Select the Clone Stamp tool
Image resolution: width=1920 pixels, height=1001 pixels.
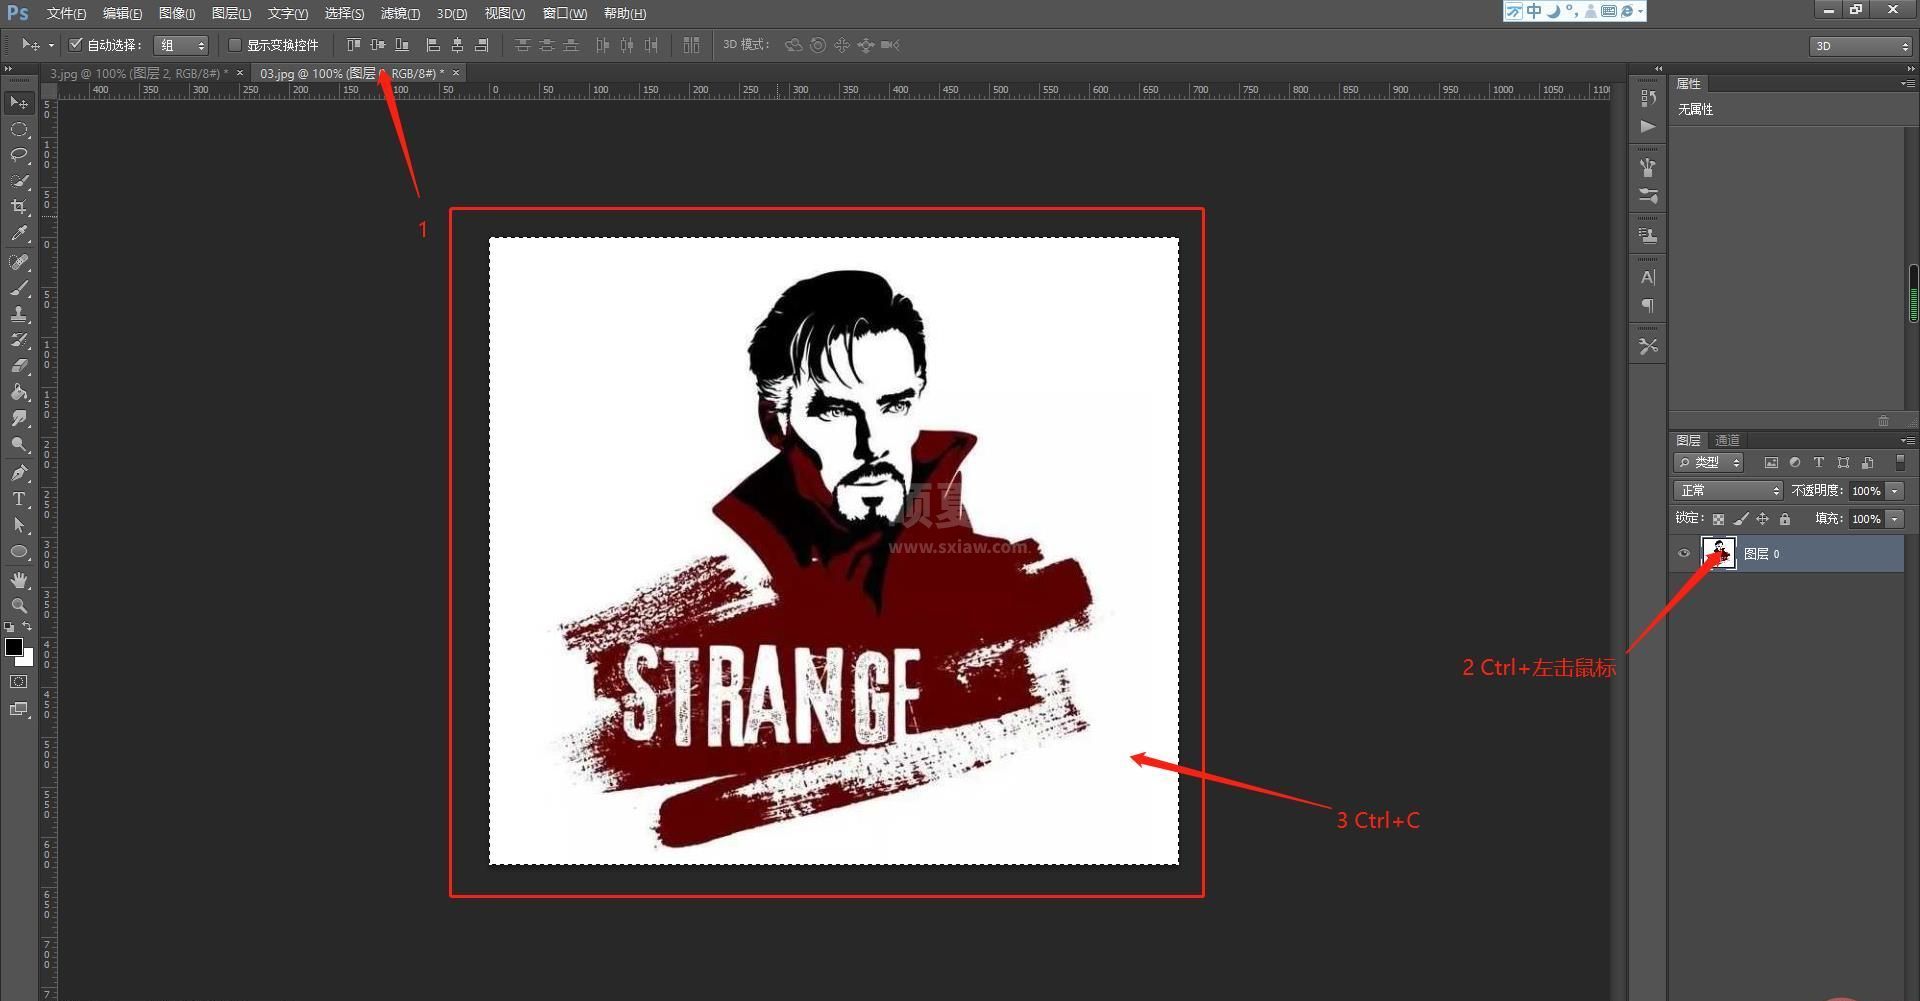[19, 314]
